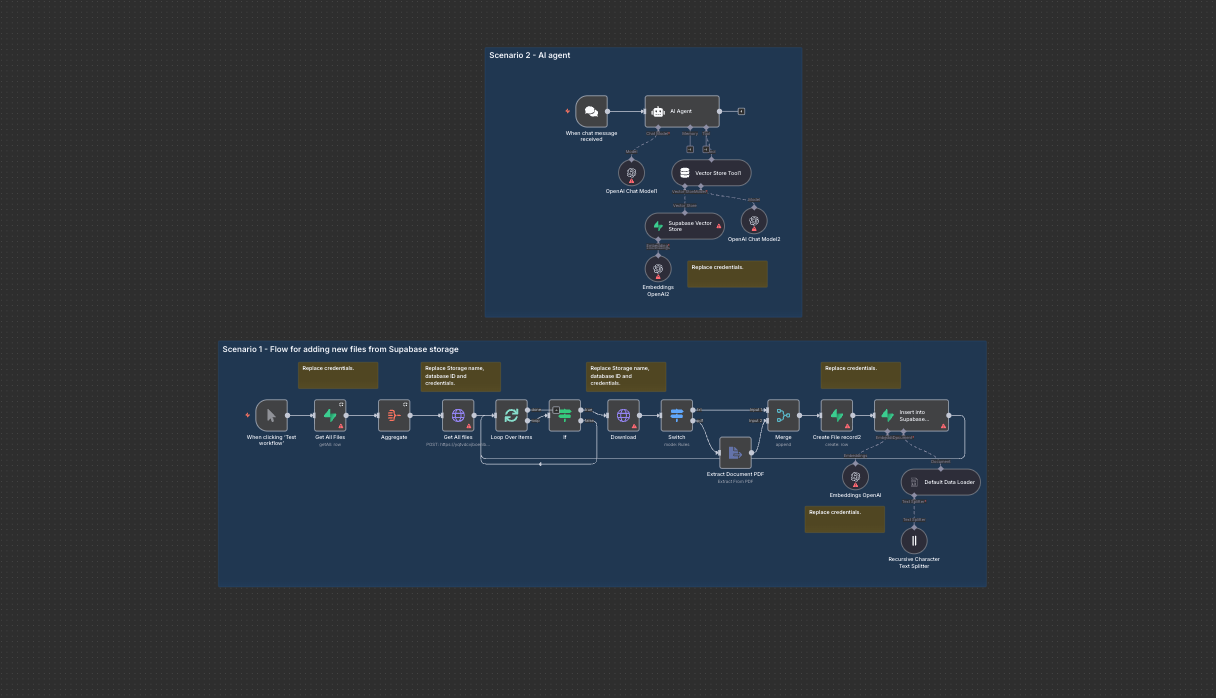Select the sticky note inside Scenario 2
The image size is (1216, 698).
pos(727,275)
